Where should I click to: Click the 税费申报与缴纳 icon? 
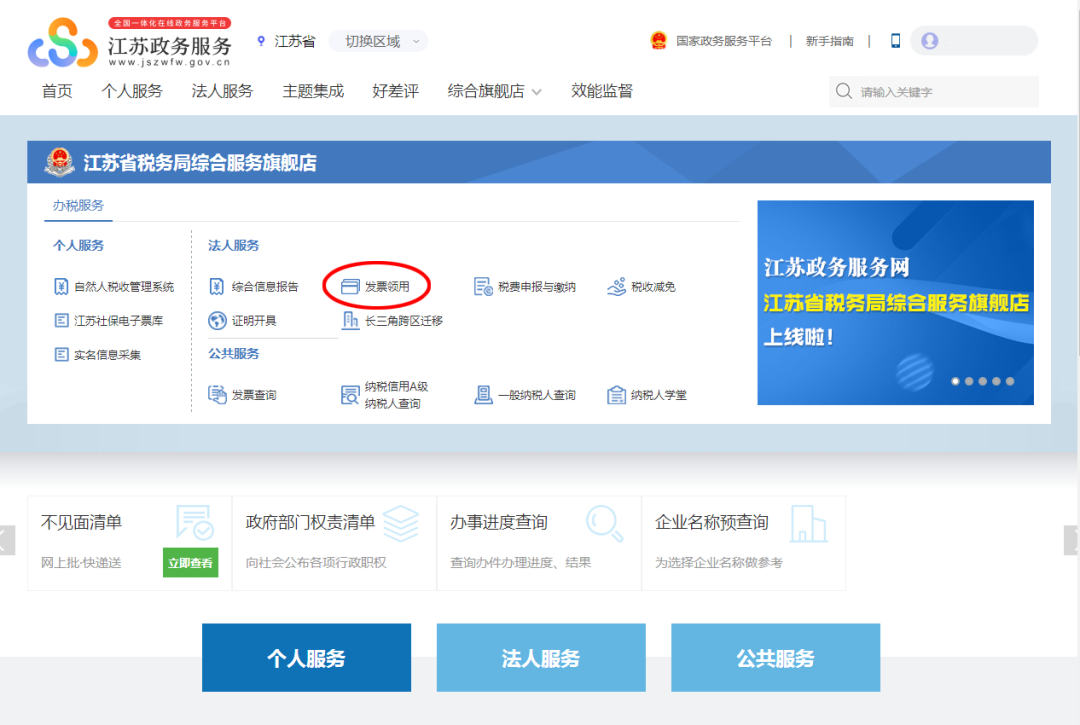[483, 286]
